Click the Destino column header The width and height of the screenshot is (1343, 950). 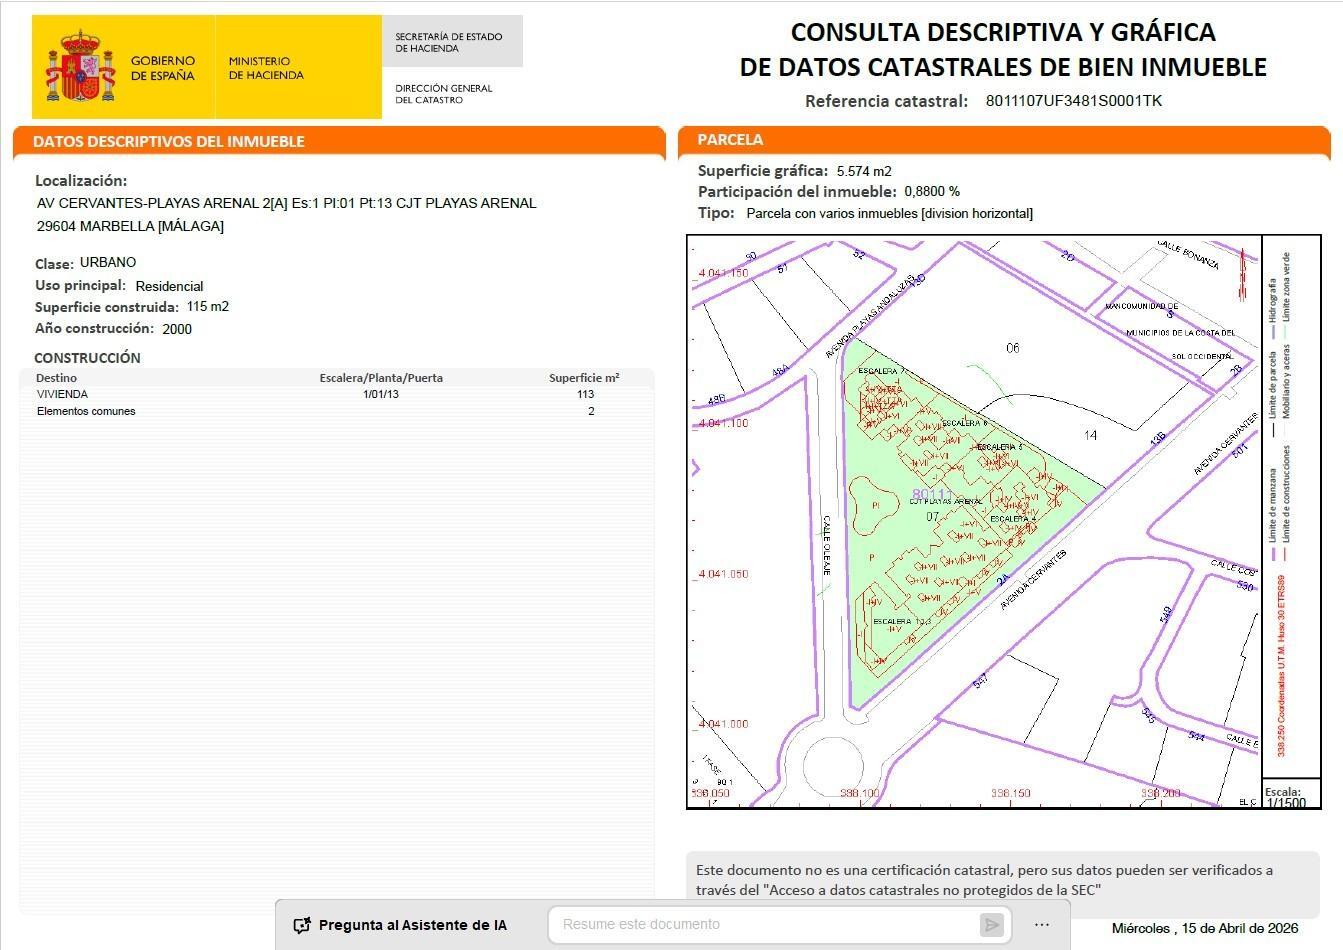56,377
